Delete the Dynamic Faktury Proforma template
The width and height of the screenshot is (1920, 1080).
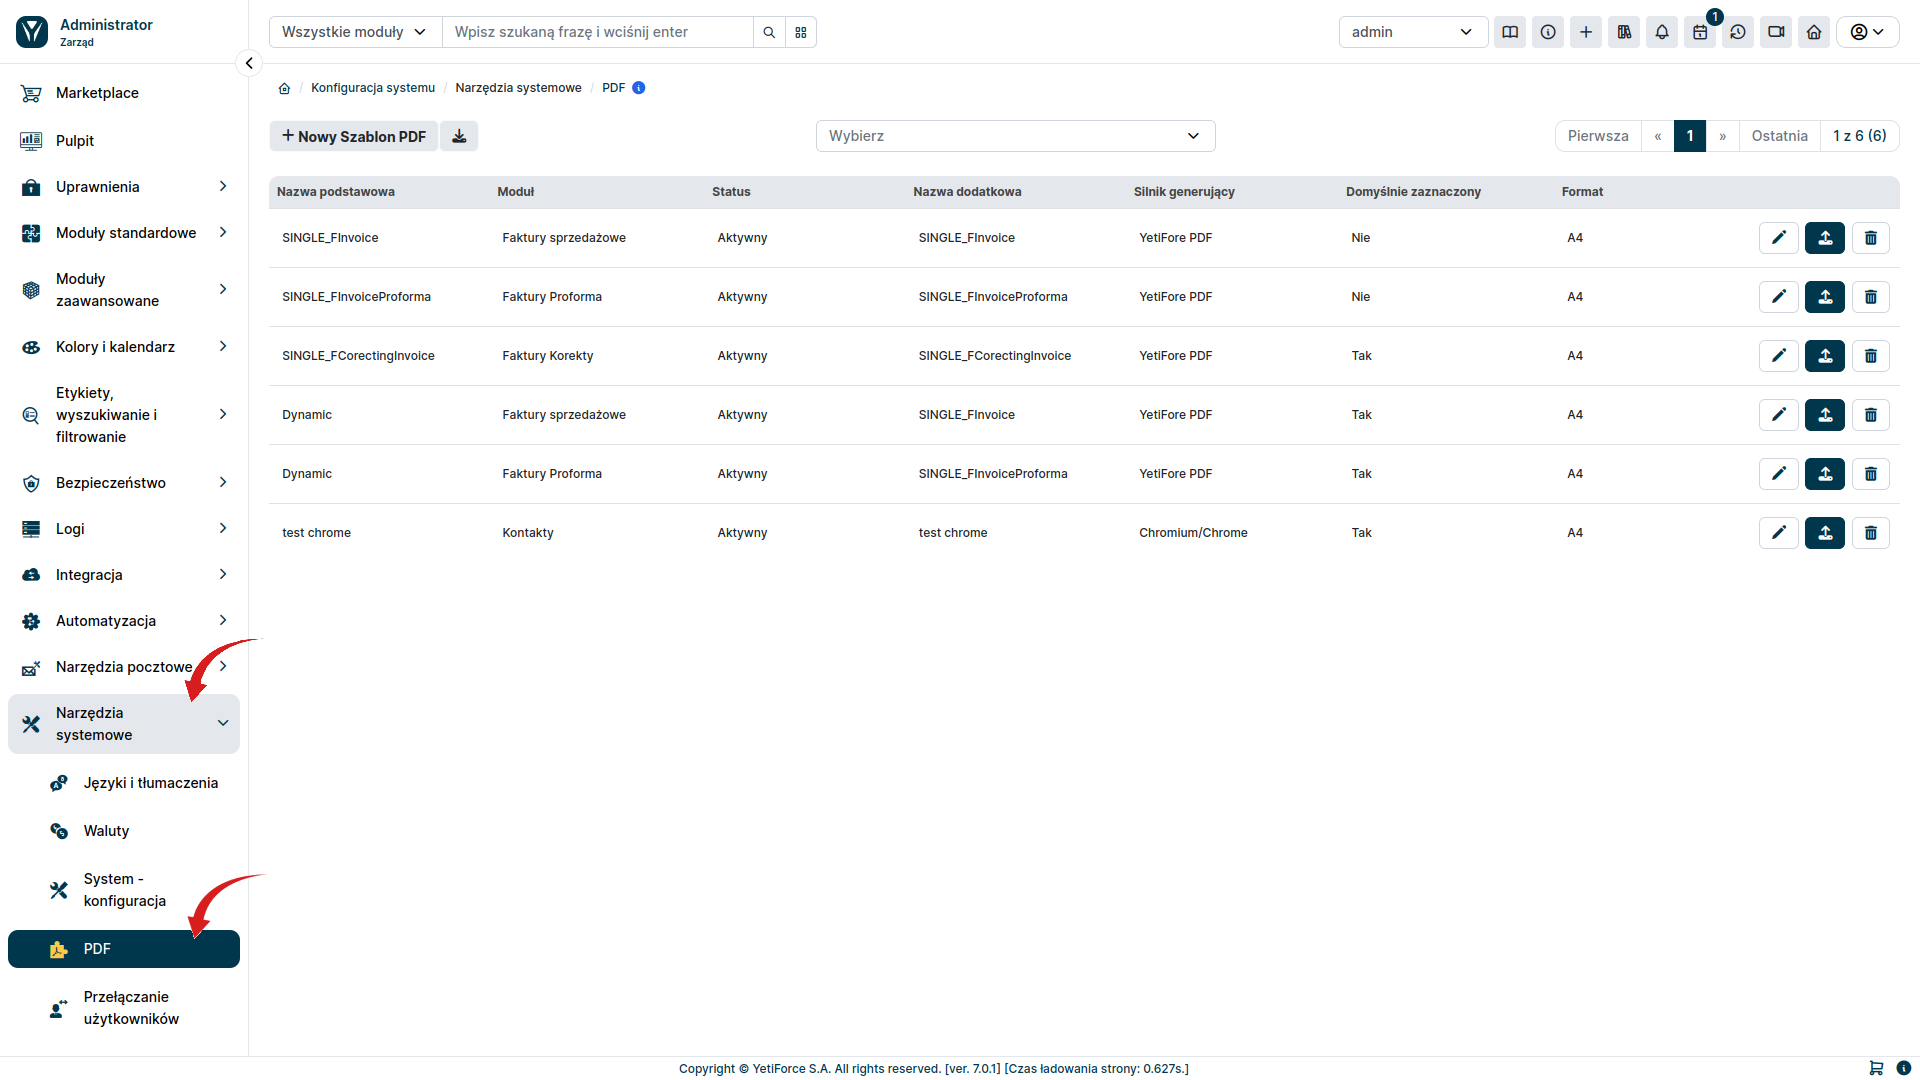point(1870,474)
